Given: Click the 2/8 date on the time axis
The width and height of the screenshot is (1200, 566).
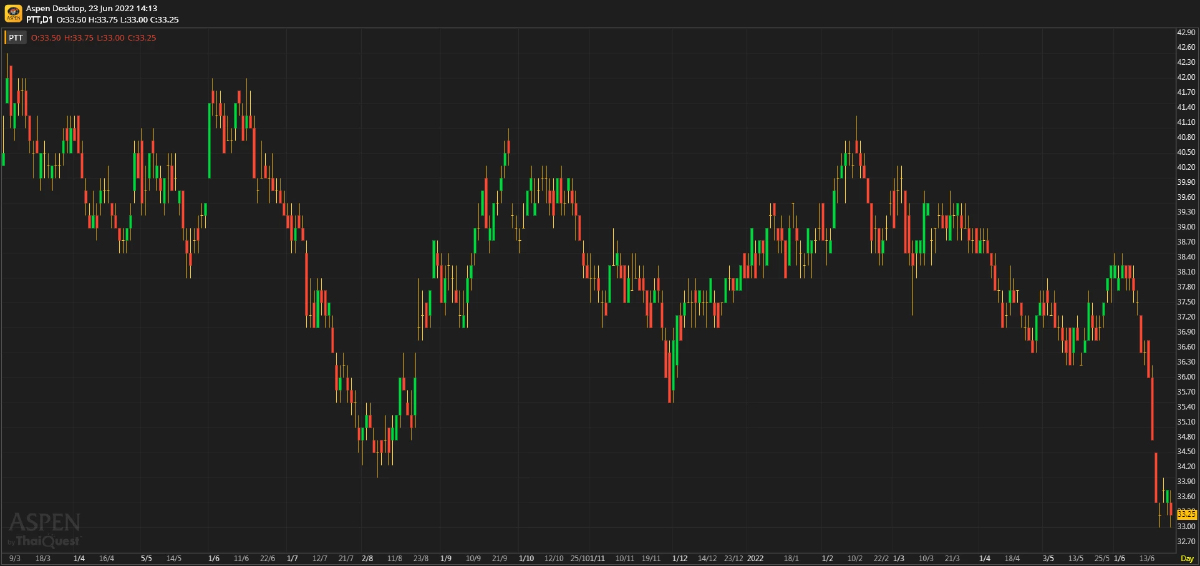Looking at the screenshot, I should pyautogui.click(x=368, y=557).
